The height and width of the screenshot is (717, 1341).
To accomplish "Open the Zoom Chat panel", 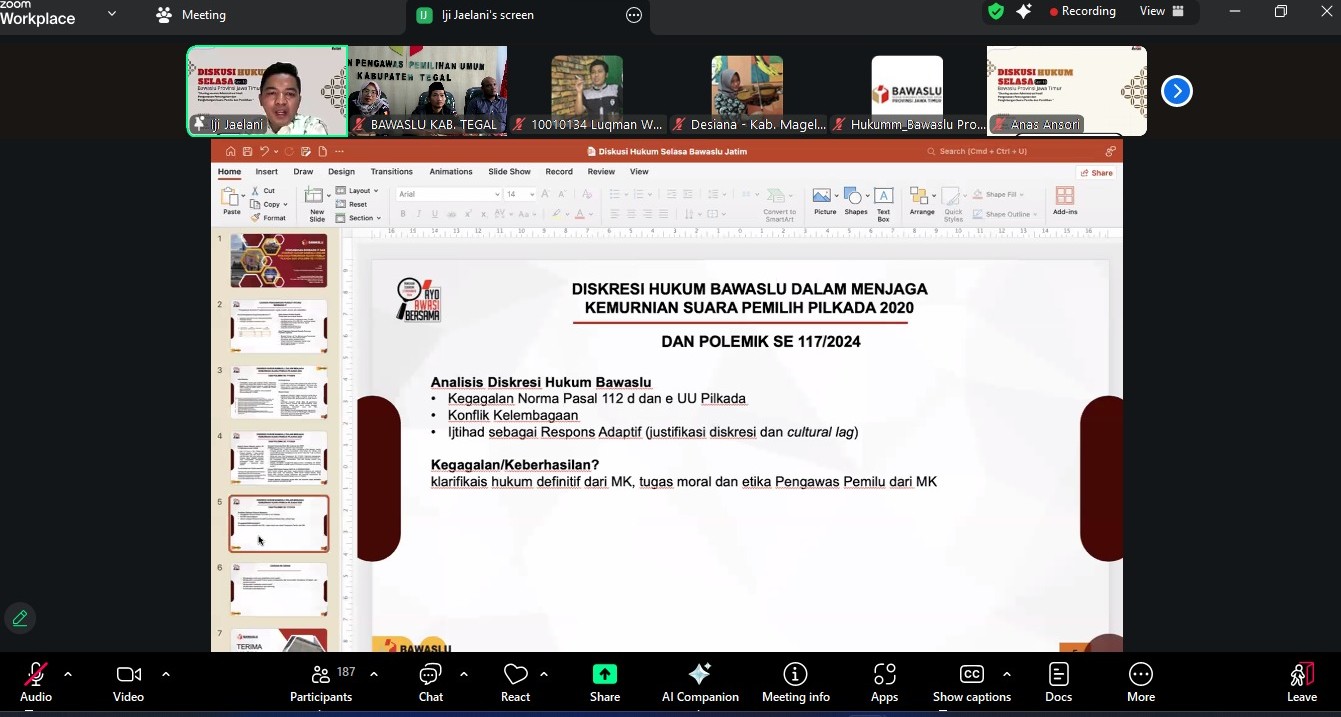I will pyautogui.click(x=430, y=681).
